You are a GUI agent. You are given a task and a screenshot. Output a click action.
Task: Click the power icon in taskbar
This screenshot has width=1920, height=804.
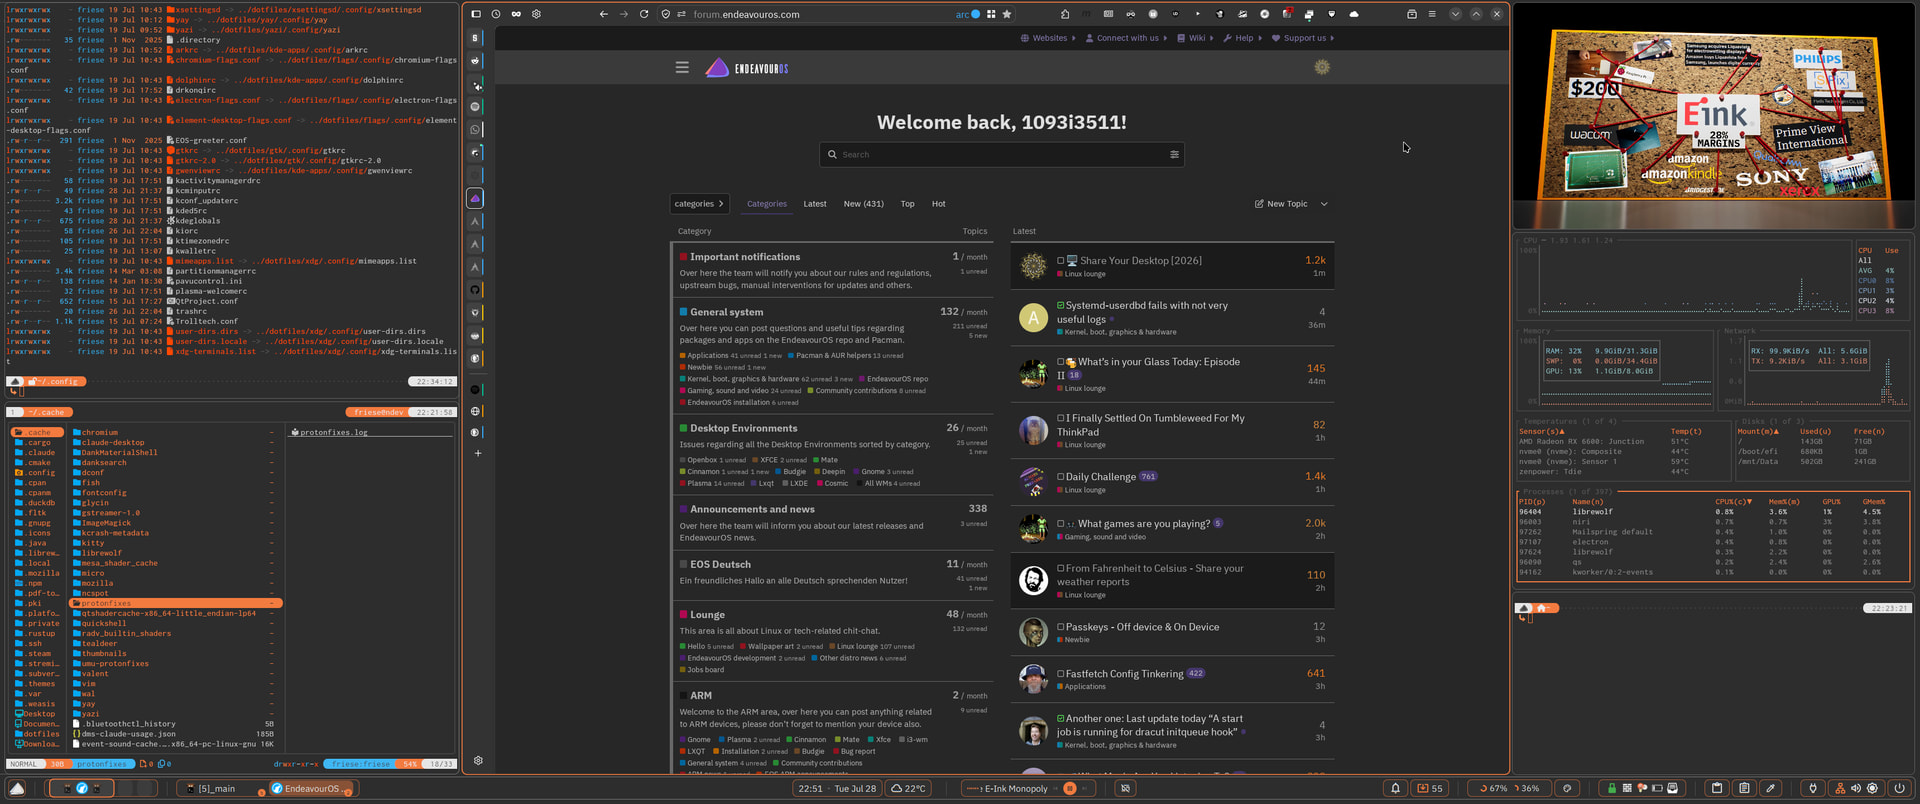(x=1899, y=788)
